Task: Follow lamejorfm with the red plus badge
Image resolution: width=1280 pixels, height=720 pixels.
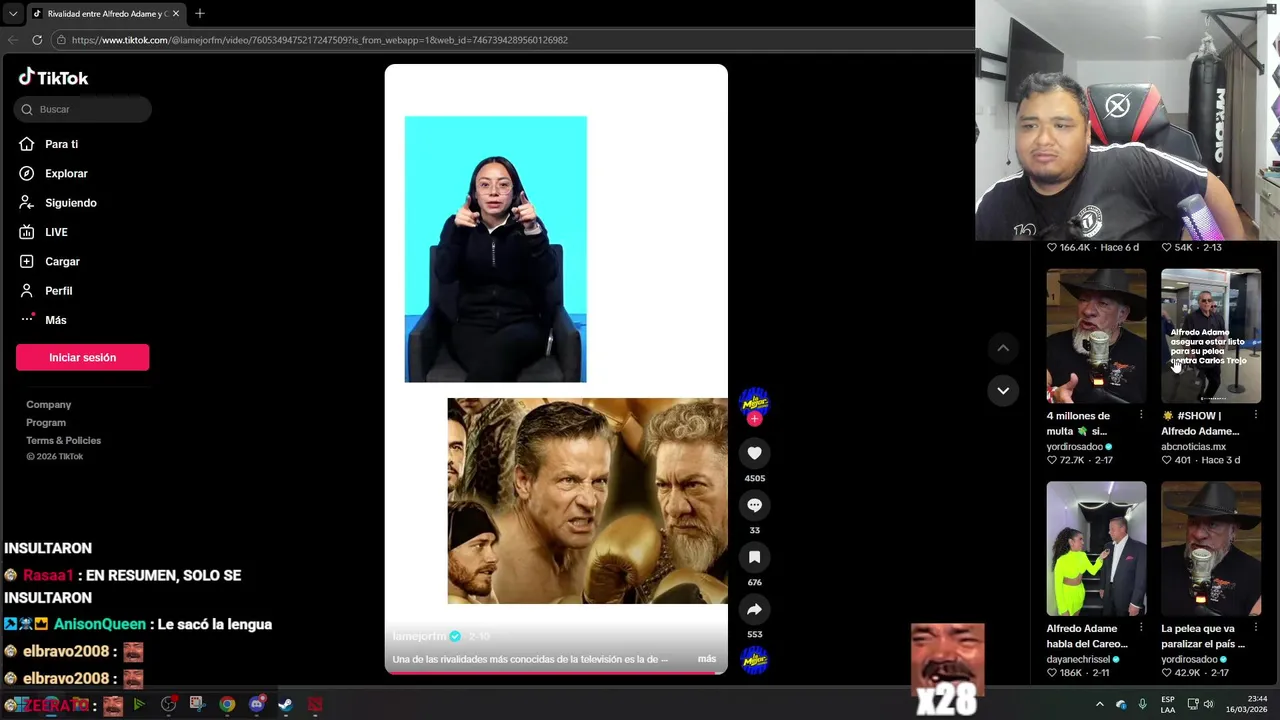Action: 754,419
